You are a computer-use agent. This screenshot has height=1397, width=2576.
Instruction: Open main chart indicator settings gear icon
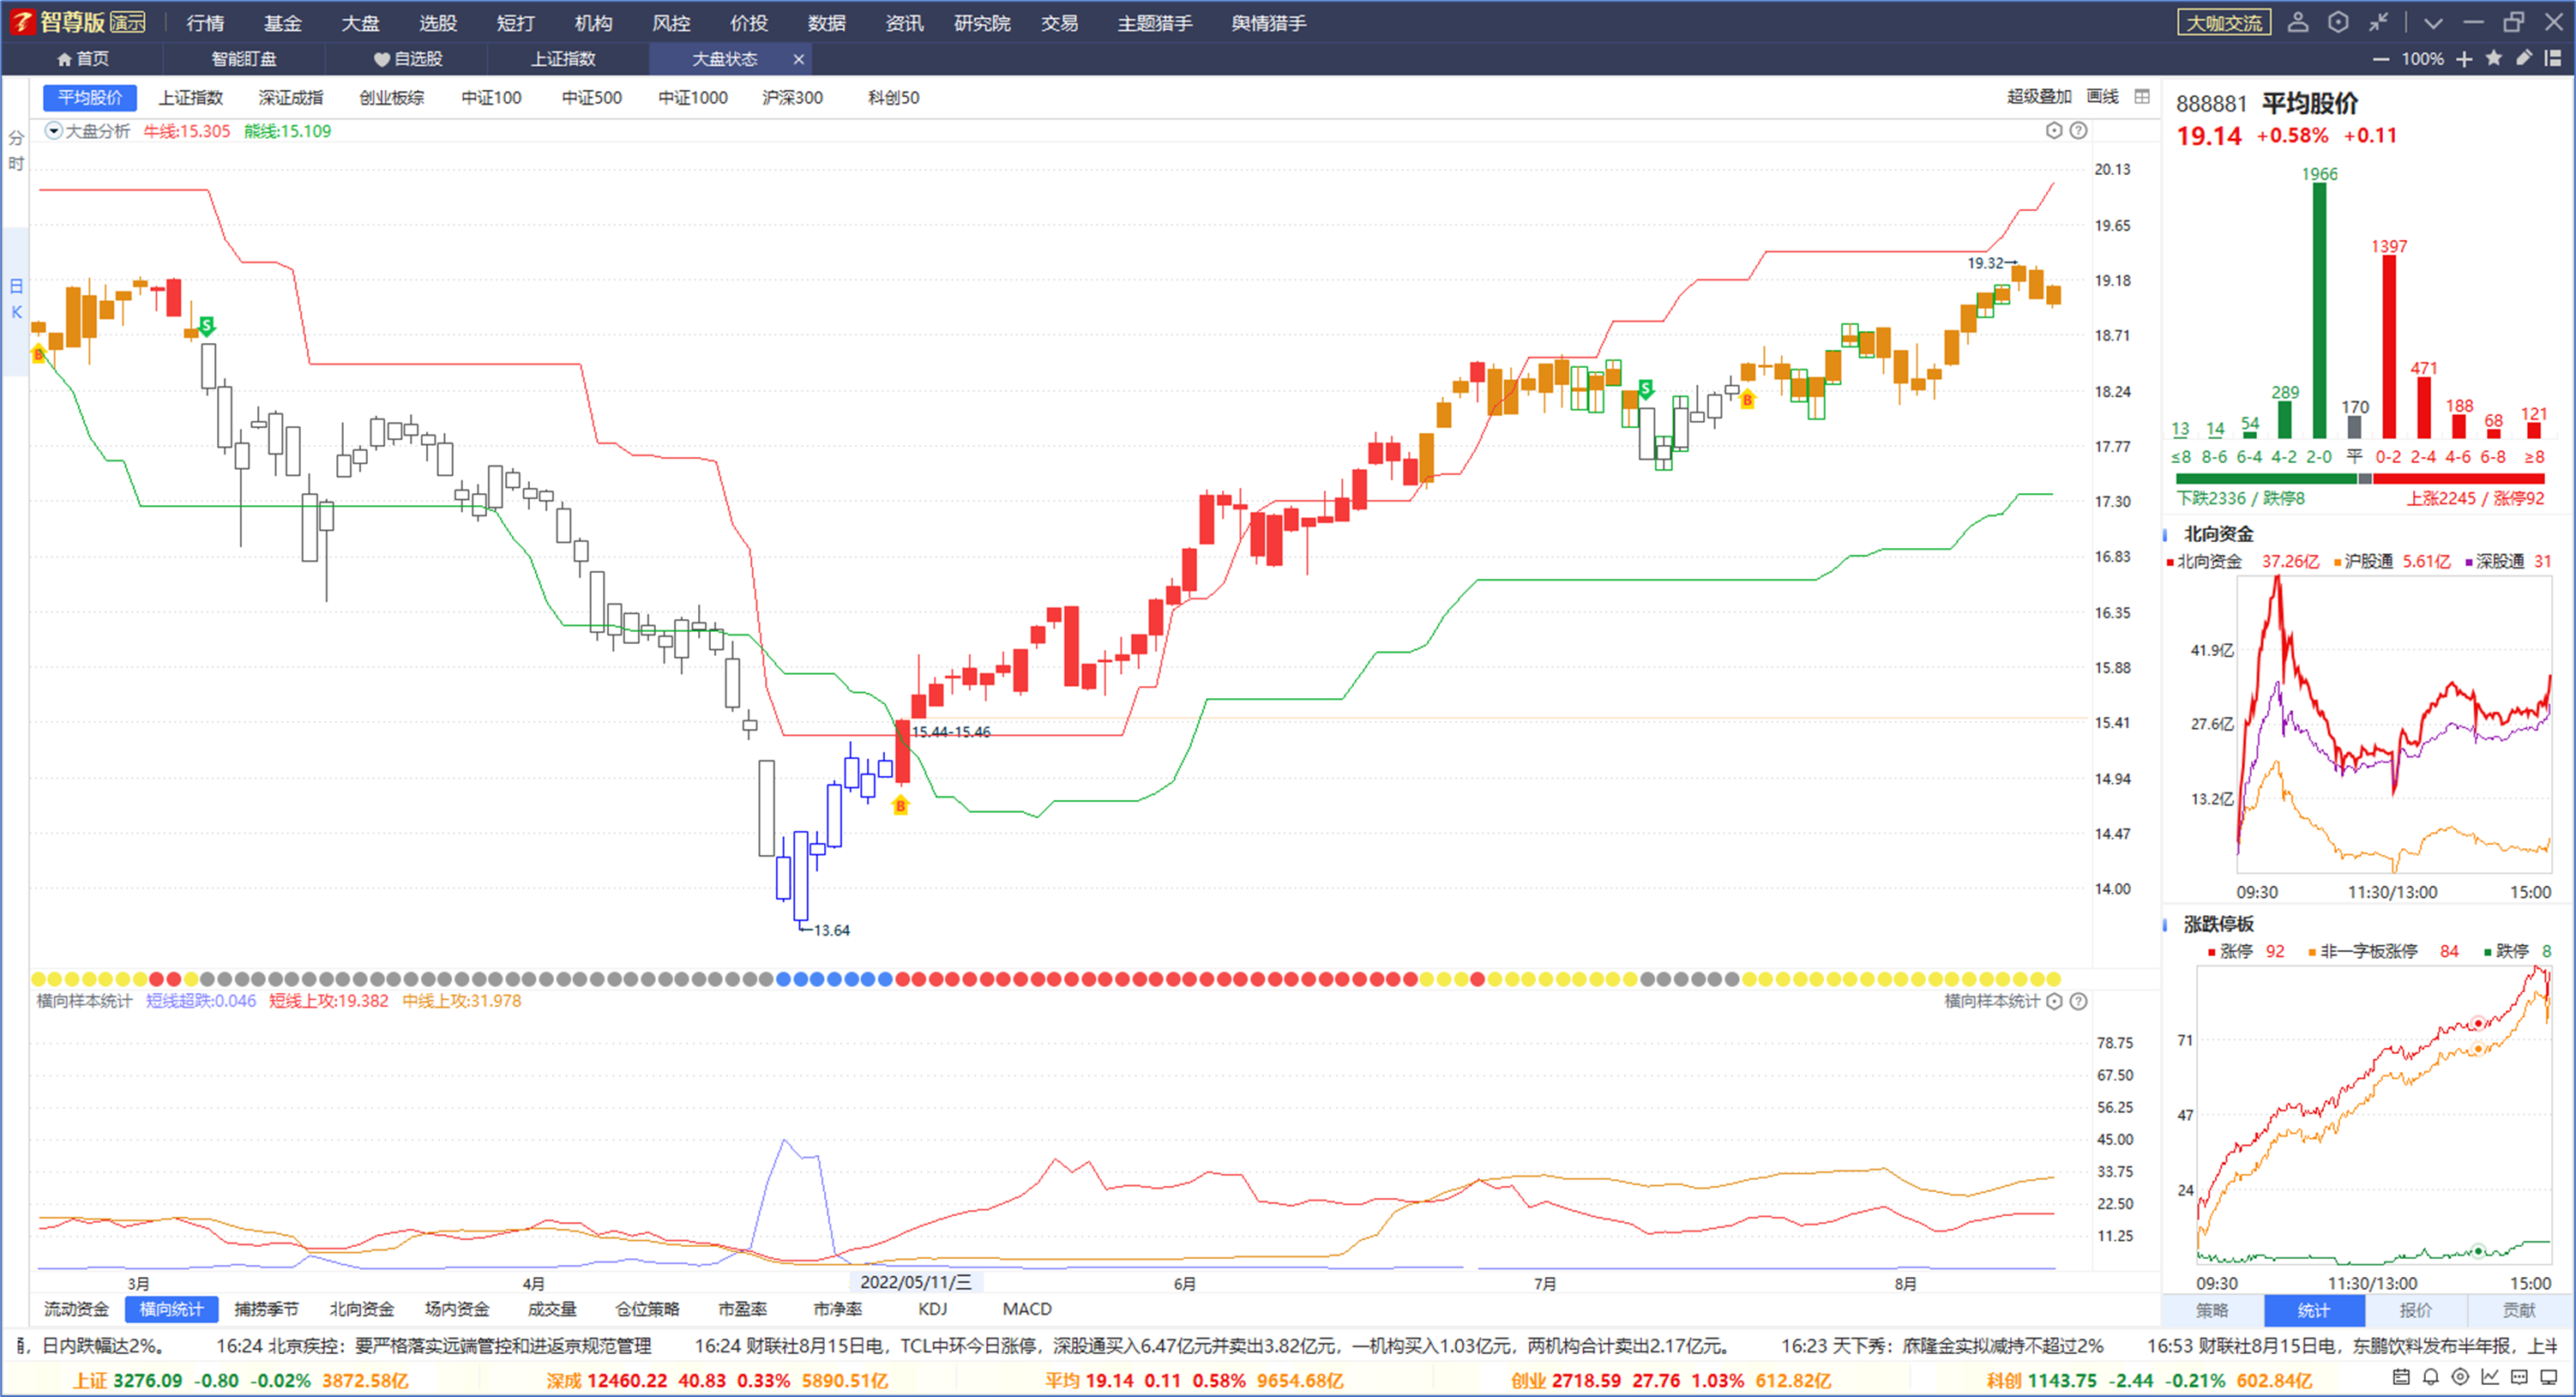click(2054, 130)
